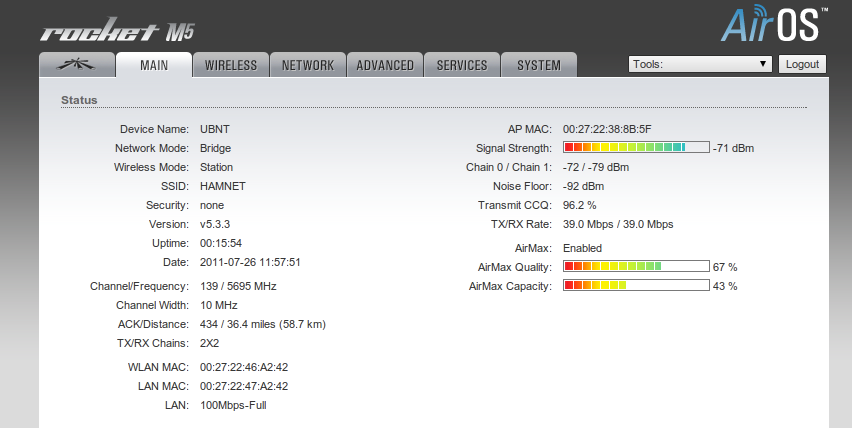Select the ADVANCED tab
Image resolution: width=852 pixels, height=428 pixels.
click(385, 65)
